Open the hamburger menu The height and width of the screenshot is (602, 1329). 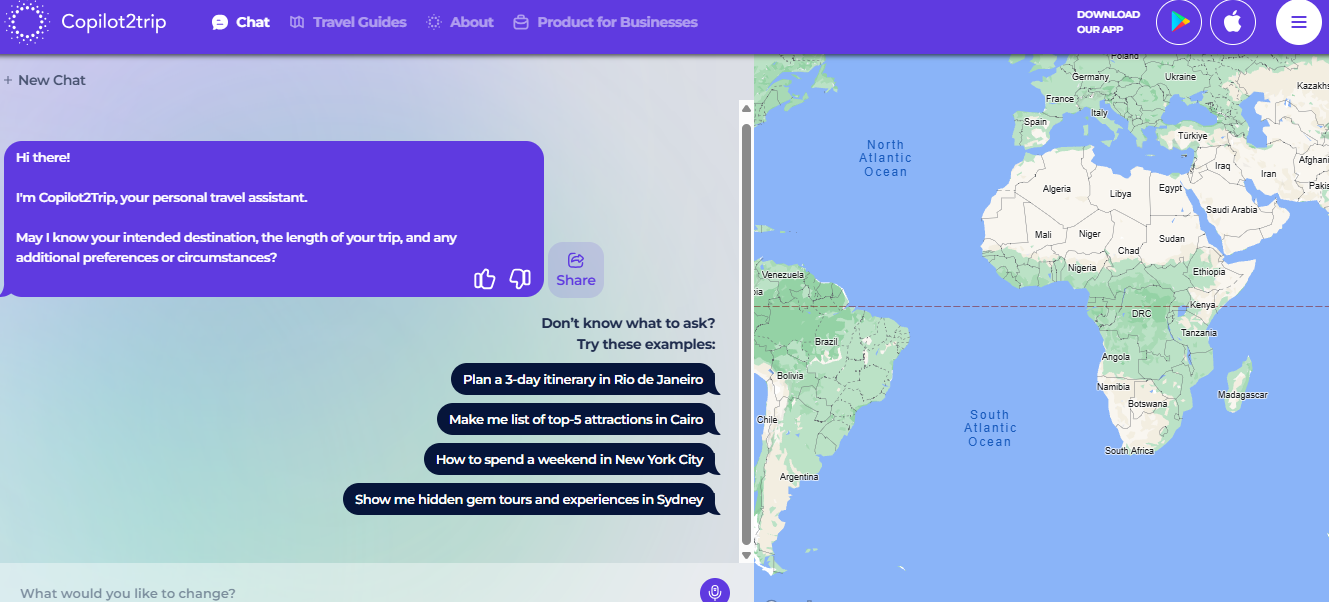(x=1299, y=22)
